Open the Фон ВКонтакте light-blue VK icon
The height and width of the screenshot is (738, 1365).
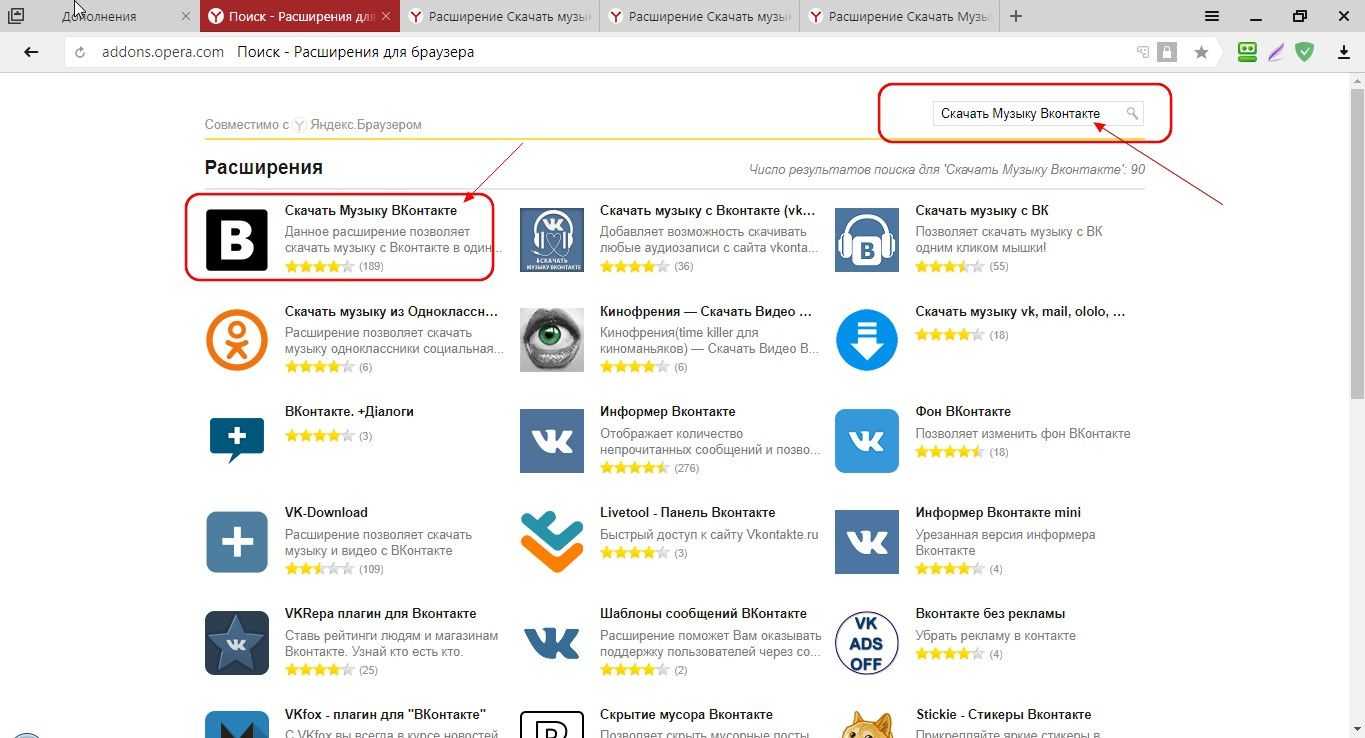pos(867,441)
